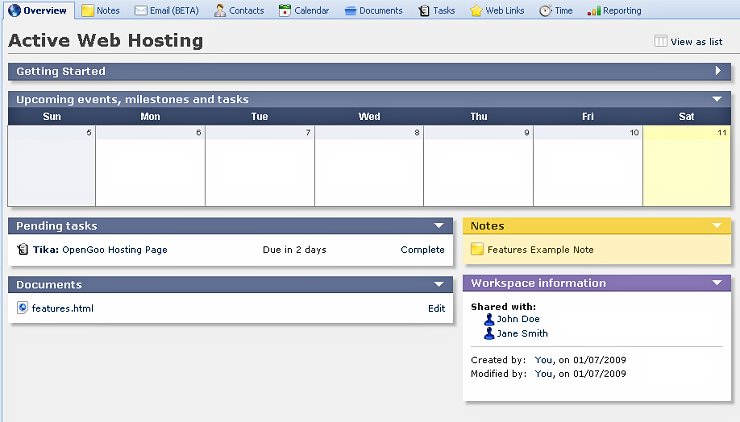Go to the Contacts tab

(x=239, y=10)
